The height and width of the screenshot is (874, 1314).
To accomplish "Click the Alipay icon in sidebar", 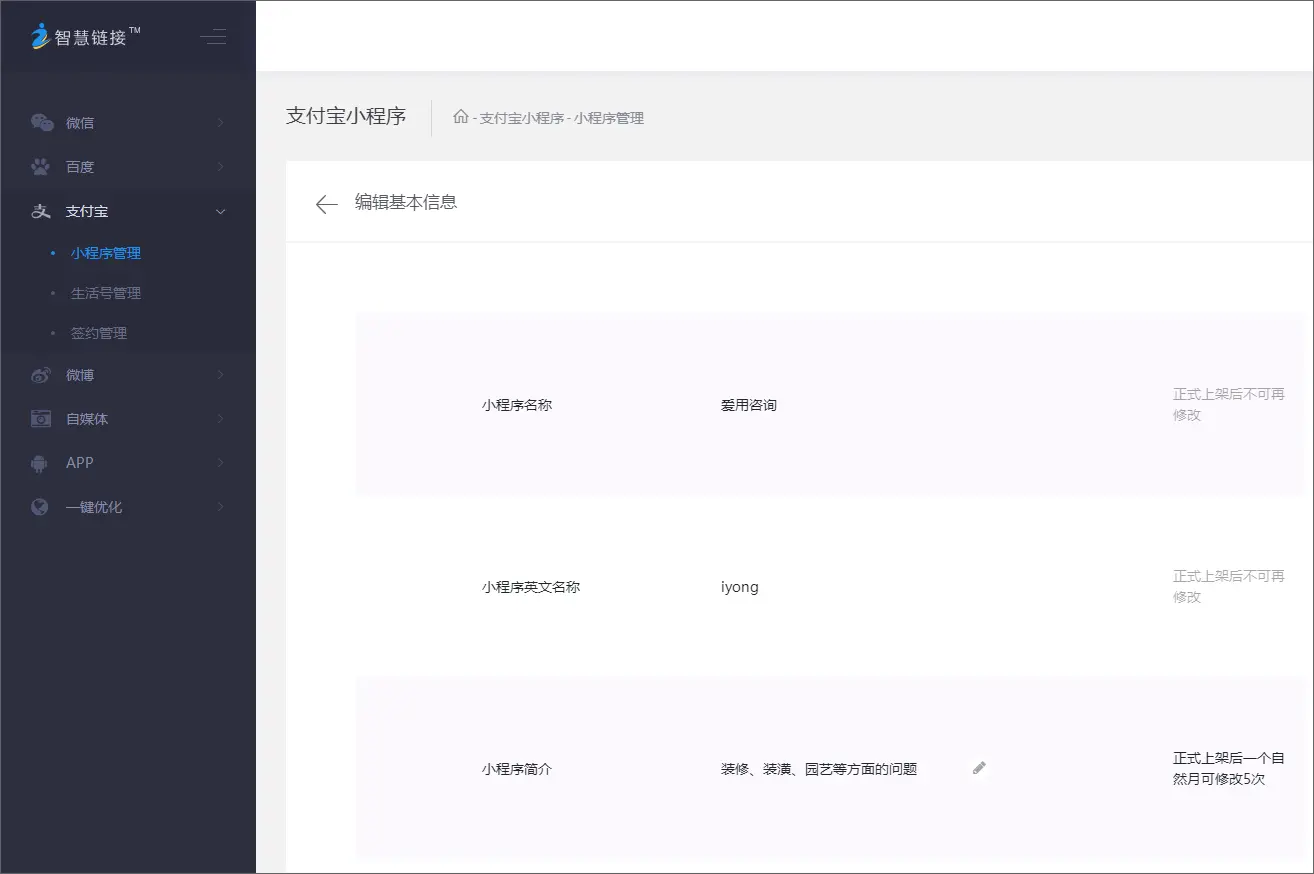I will (x=40, y=211).
